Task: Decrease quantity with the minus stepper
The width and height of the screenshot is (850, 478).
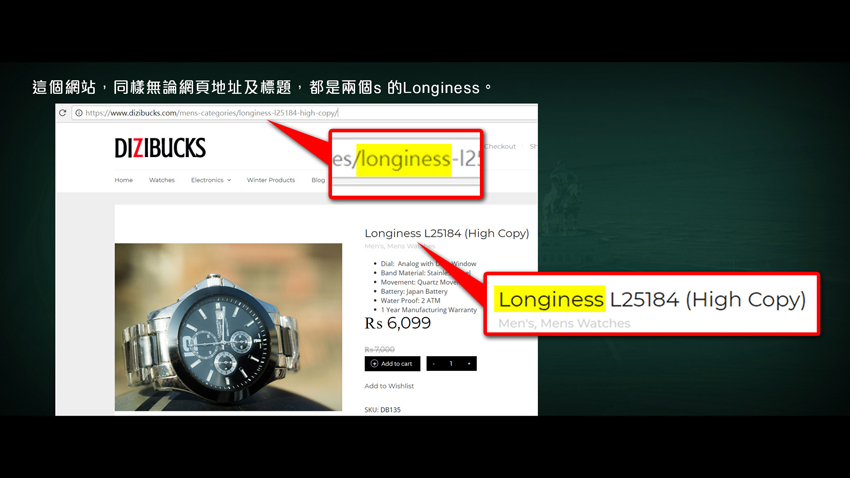Action: click(x=434, y=364)
